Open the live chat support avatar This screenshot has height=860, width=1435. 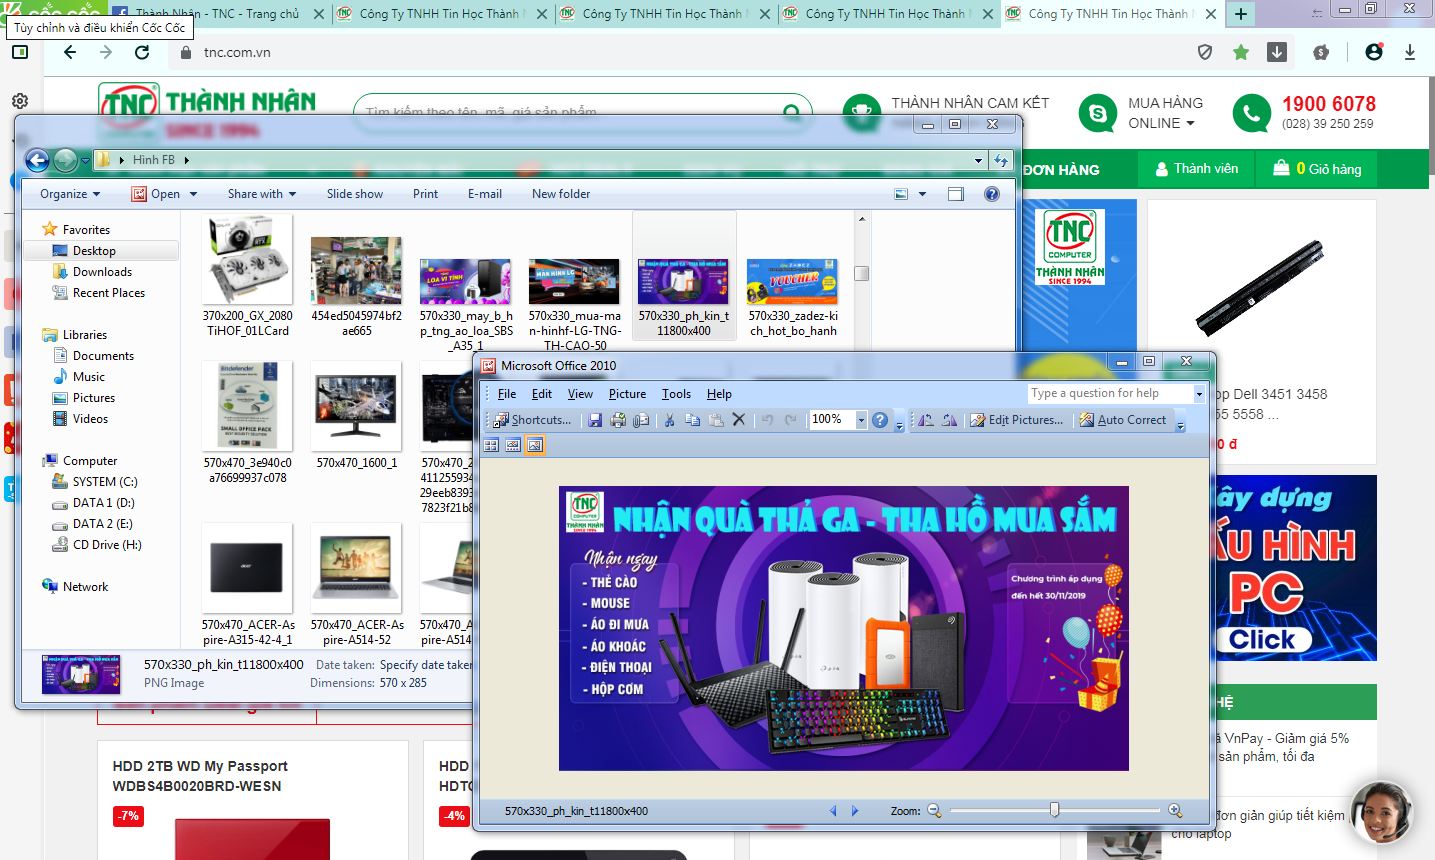[1381, 812]
